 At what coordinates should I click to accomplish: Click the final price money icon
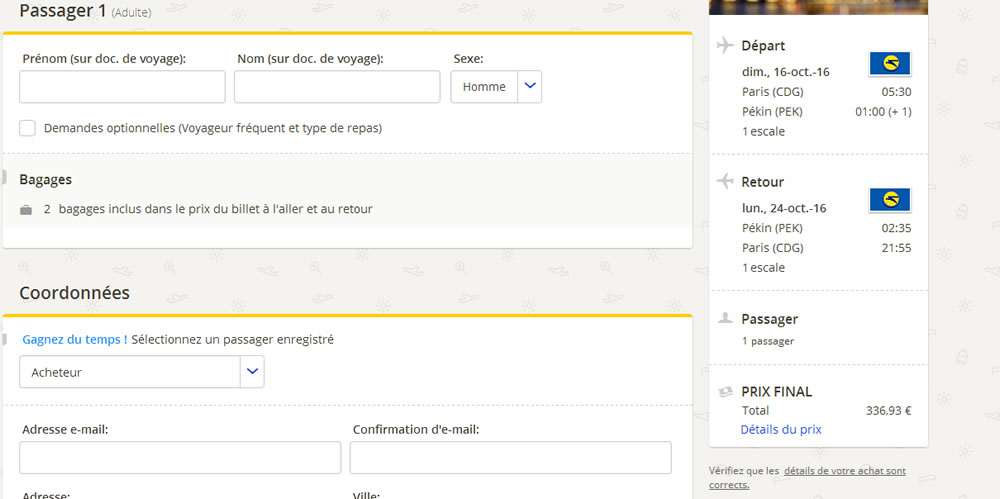[726, 391]
